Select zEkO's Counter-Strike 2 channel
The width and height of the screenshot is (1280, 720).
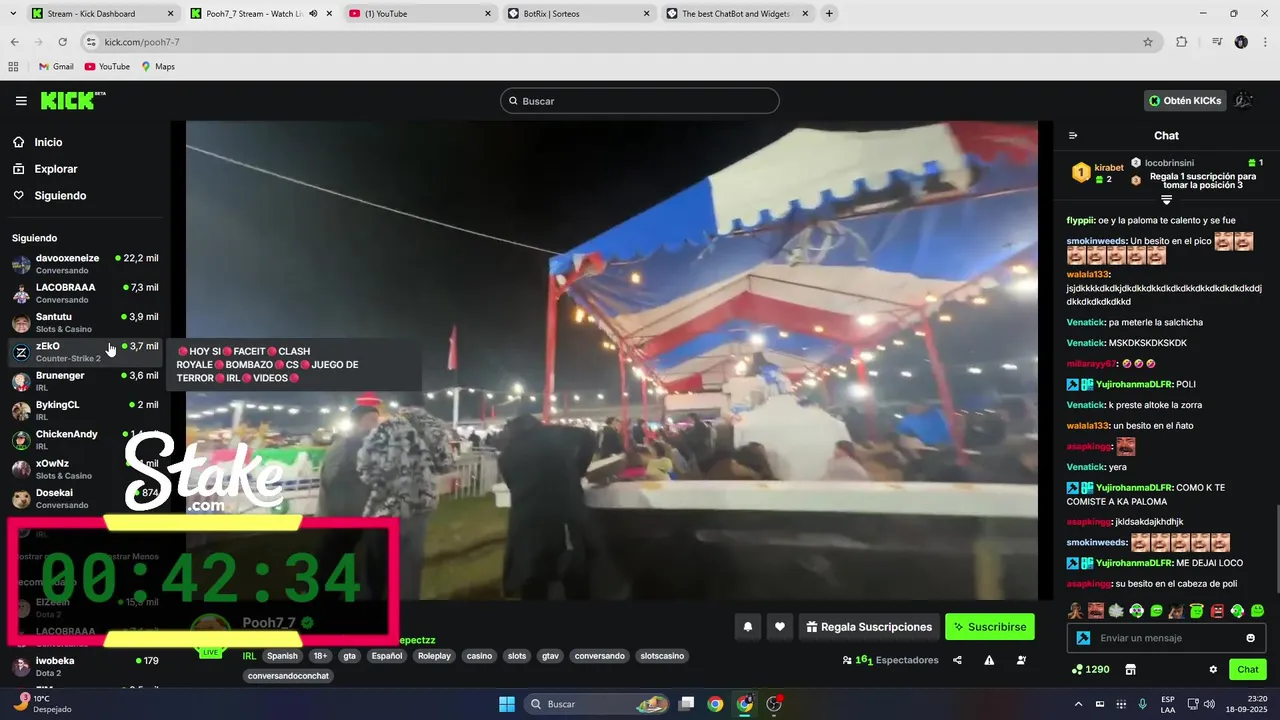pyautogui.click(x=85, y=351)
